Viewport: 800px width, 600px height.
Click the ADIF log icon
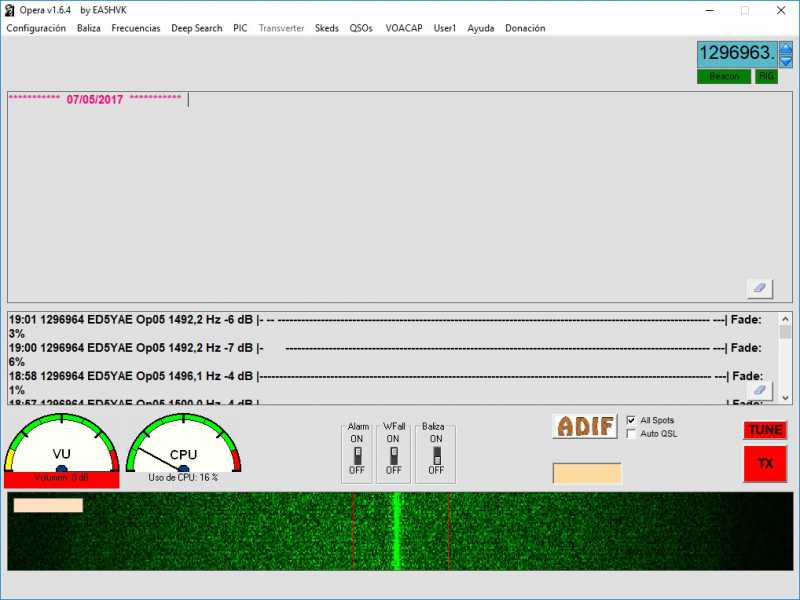point(584,426)
